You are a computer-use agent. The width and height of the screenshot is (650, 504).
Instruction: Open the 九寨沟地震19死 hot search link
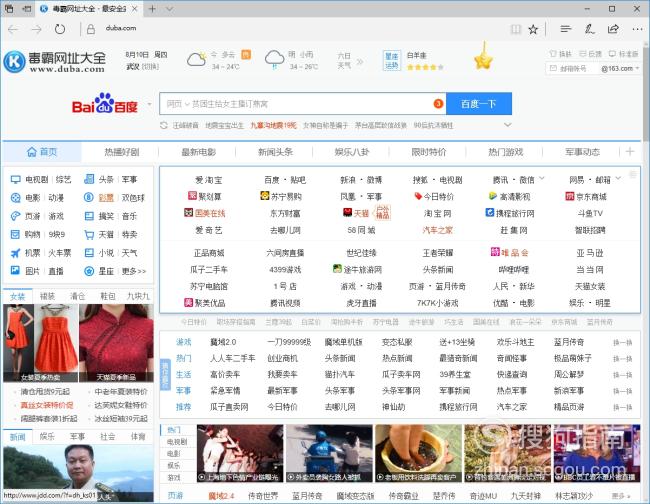[273, 125]
